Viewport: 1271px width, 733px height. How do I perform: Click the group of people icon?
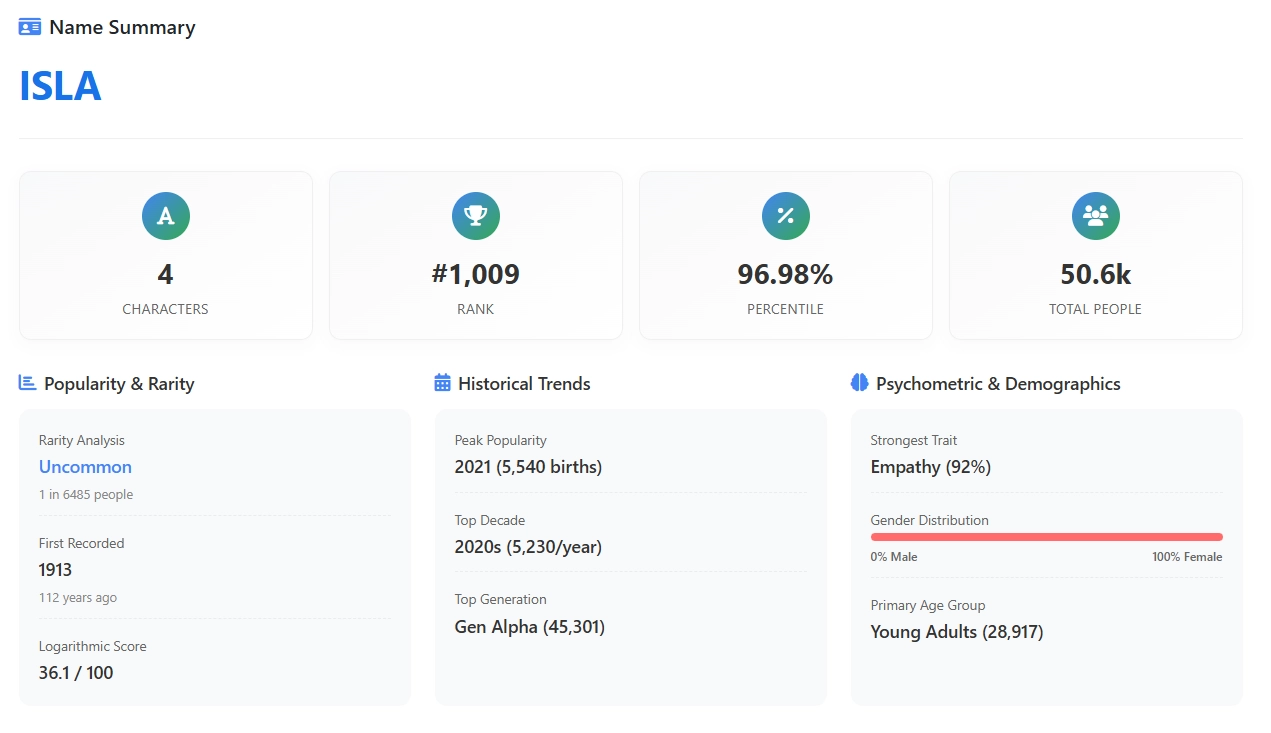point(1096,216)
